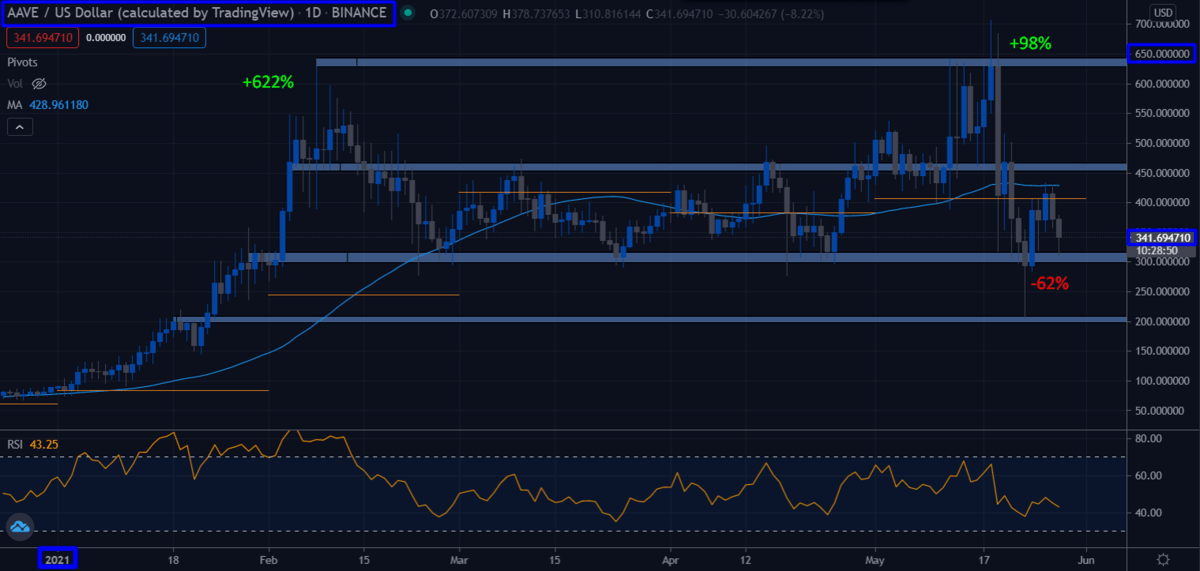Click the green market status dot
Viewport: 1200px width, 571px height.
tap(411, 14)
